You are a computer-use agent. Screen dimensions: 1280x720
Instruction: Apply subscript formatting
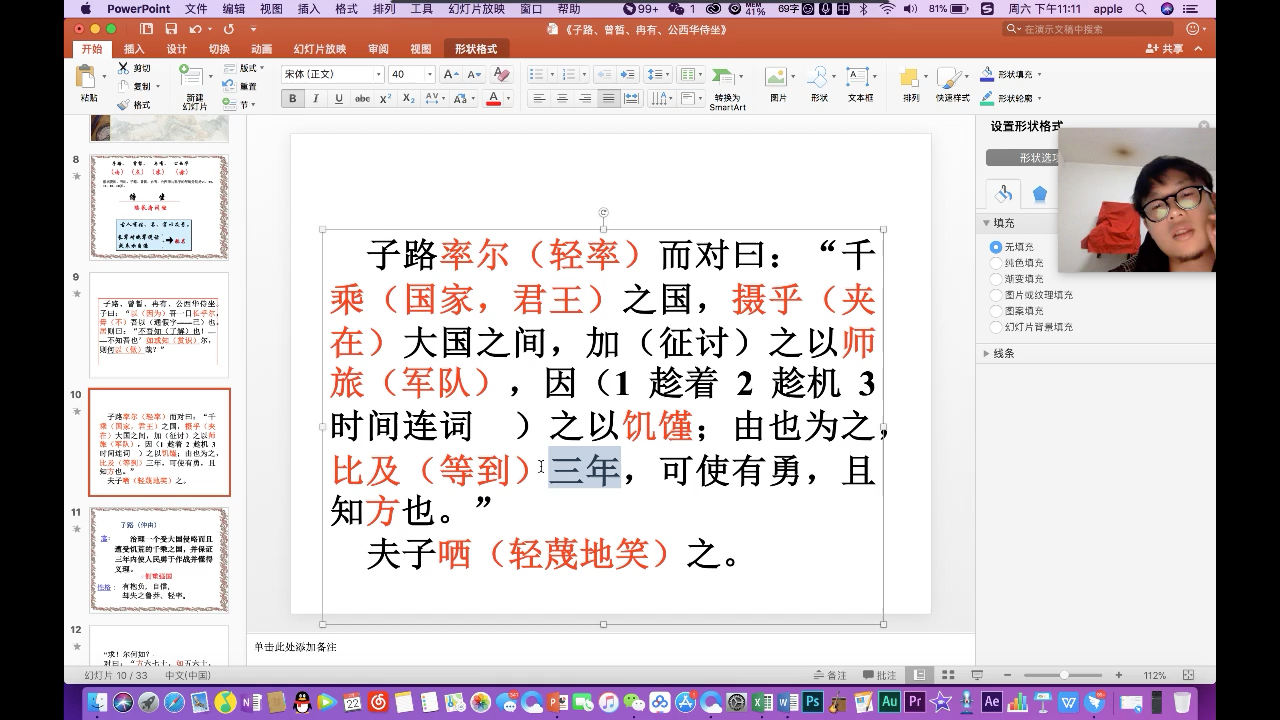point(408,98)
